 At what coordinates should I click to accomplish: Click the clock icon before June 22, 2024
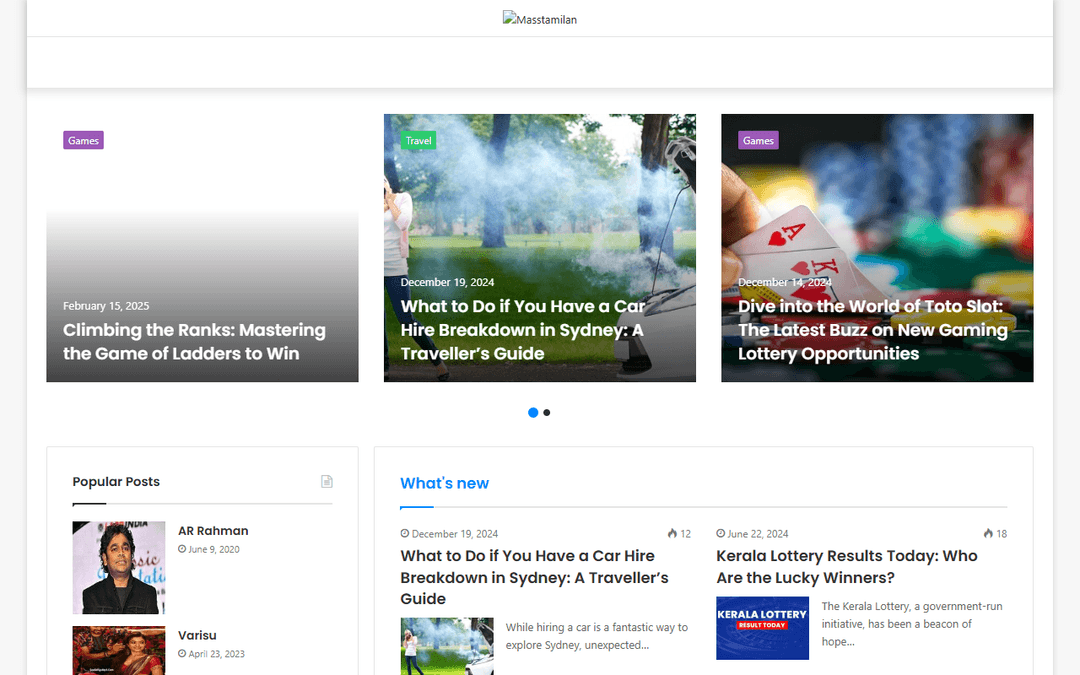point(720,533)
